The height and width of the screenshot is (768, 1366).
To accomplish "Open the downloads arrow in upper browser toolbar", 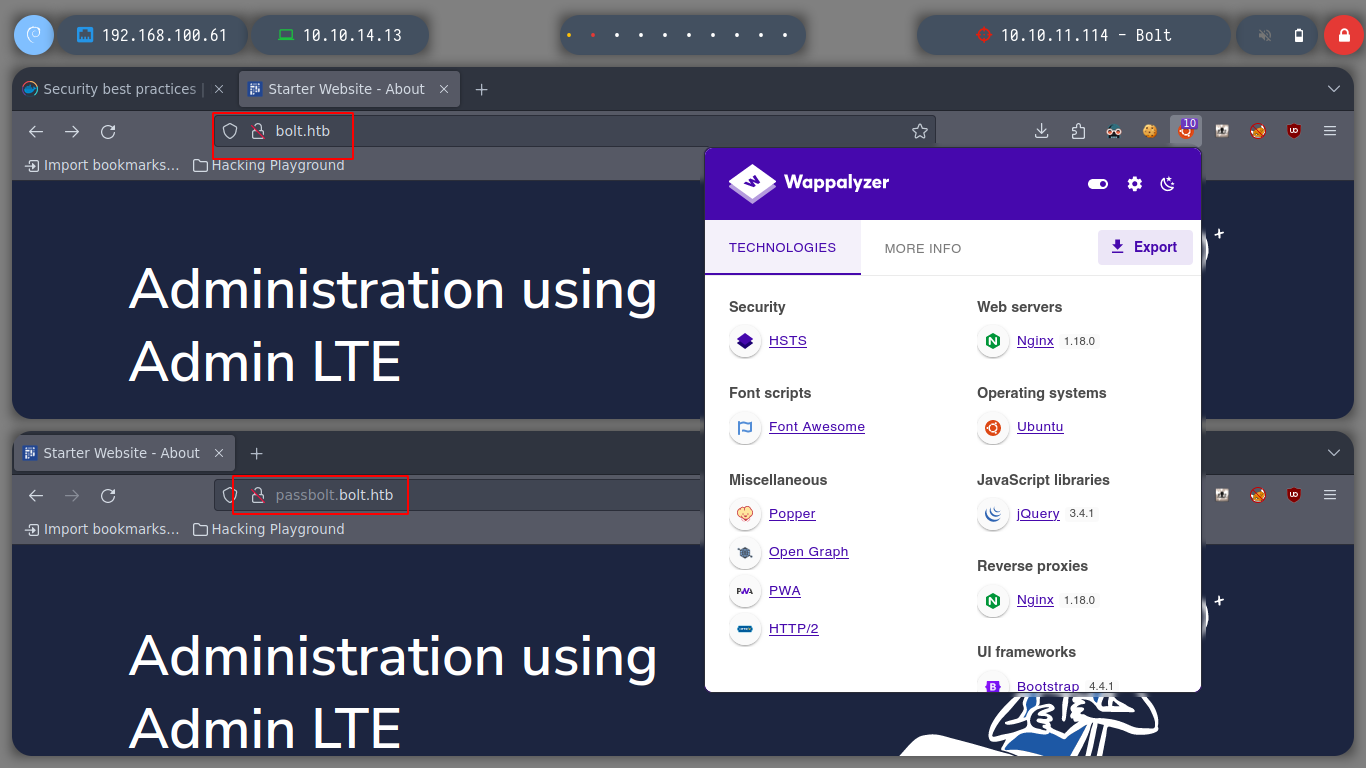I will tap(1041, 131).
